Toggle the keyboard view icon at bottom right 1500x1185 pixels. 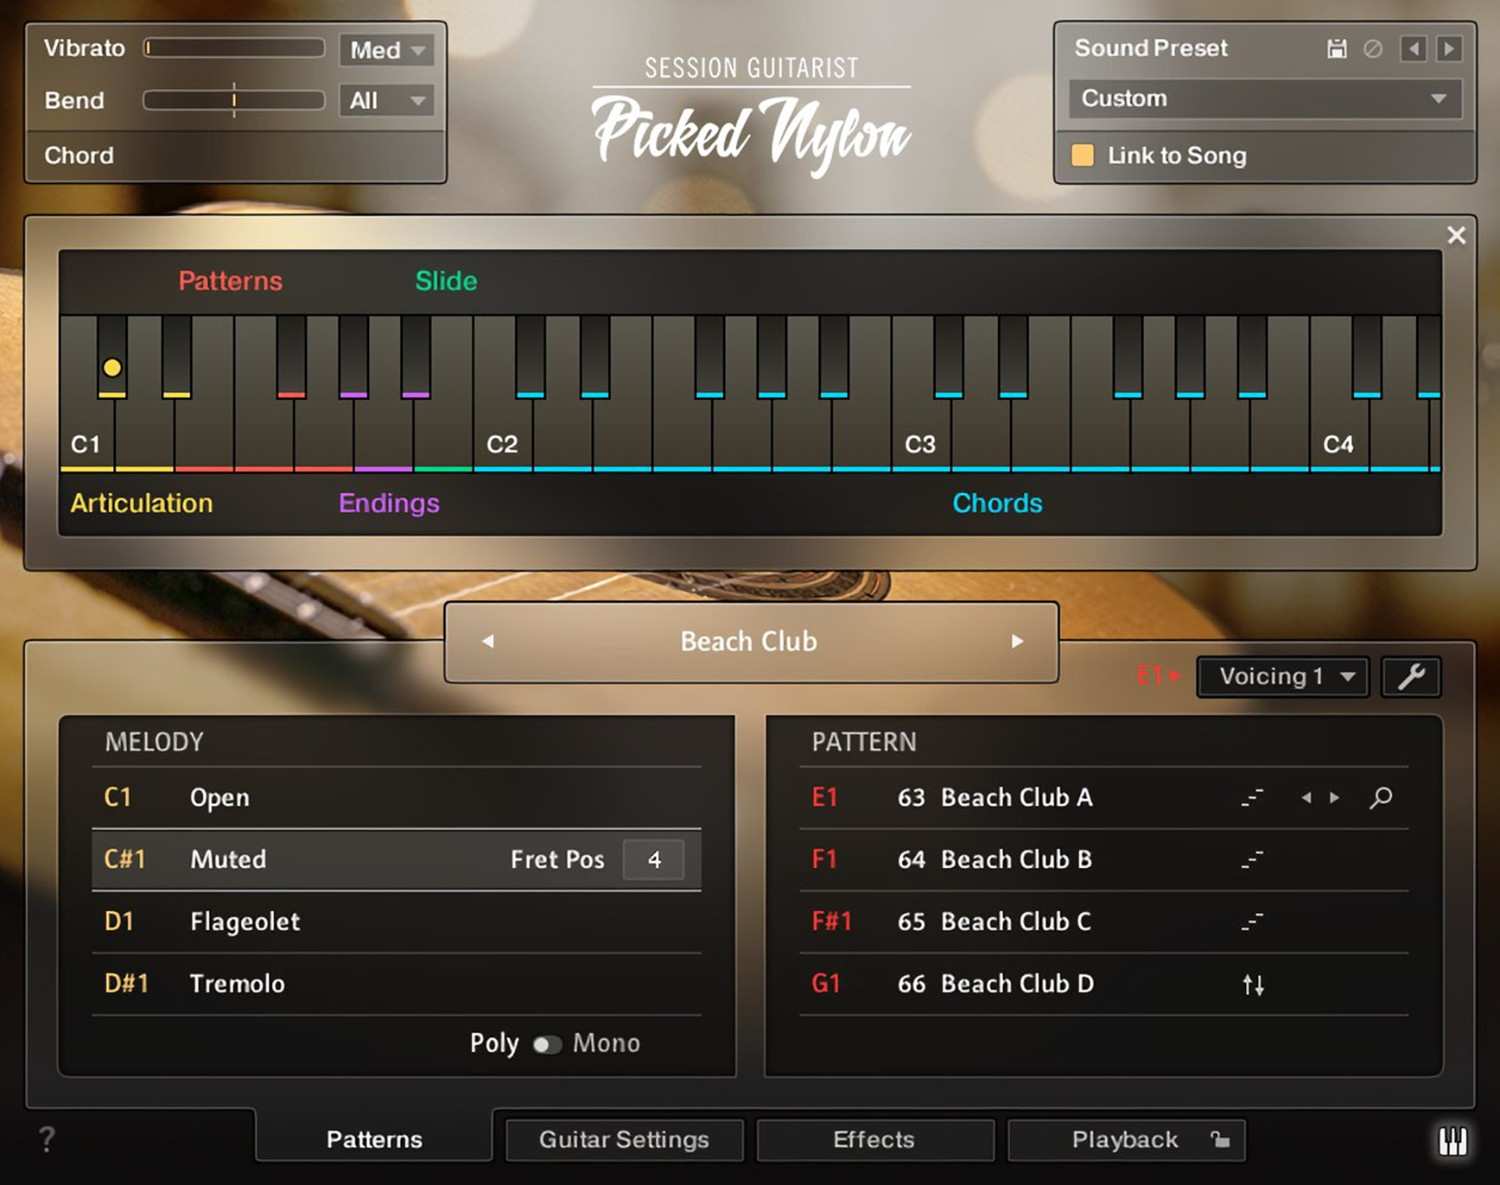pos(1452,1140)
